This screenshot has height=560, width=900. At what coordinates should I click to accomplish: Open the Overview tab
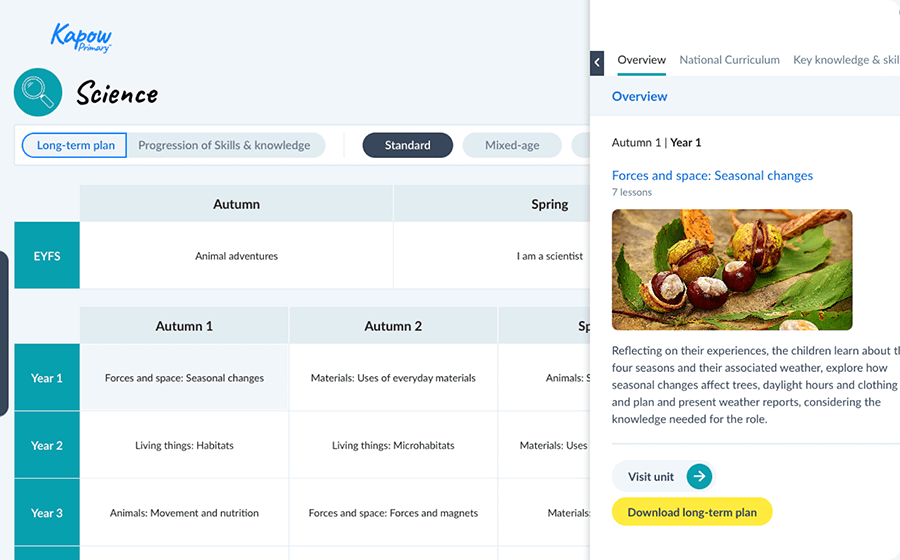point(641,60)
